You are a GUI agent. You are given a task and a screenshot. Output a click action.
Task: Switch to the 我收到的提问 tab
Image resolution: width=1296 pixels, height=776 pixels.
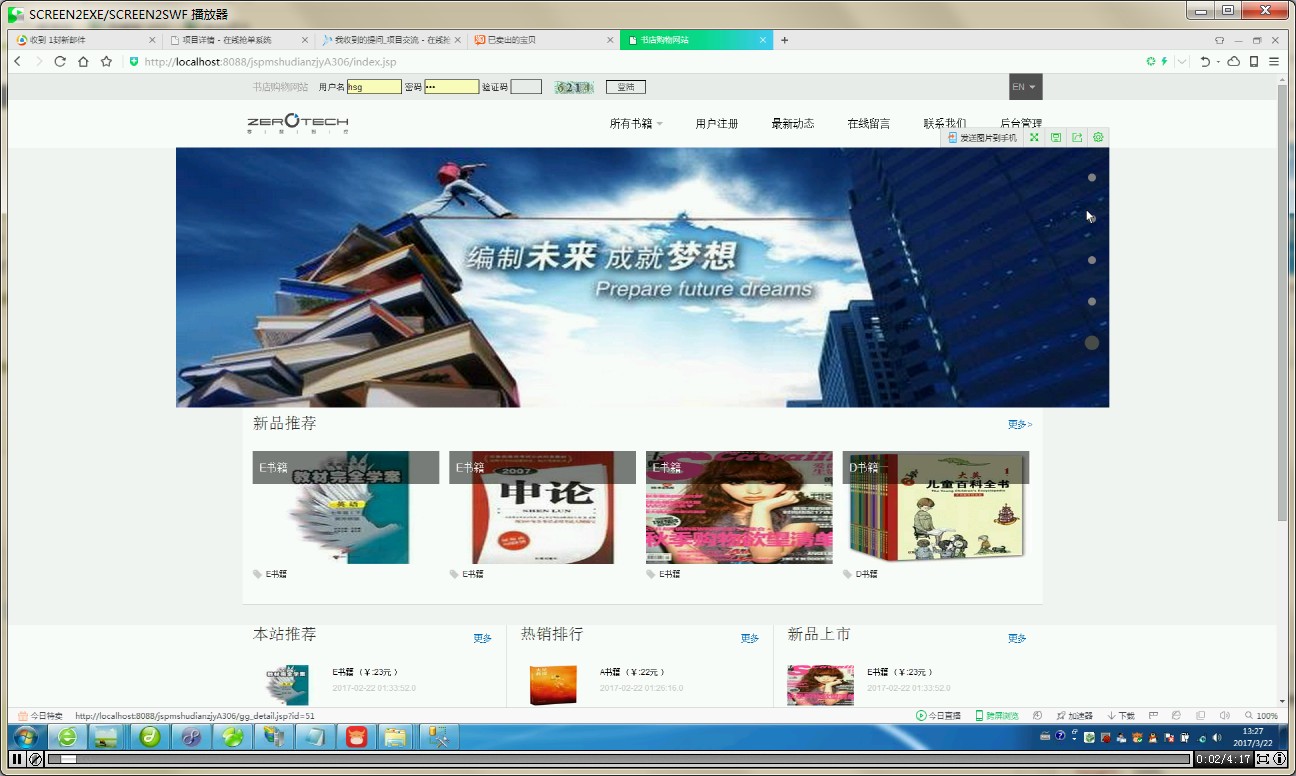391,40
